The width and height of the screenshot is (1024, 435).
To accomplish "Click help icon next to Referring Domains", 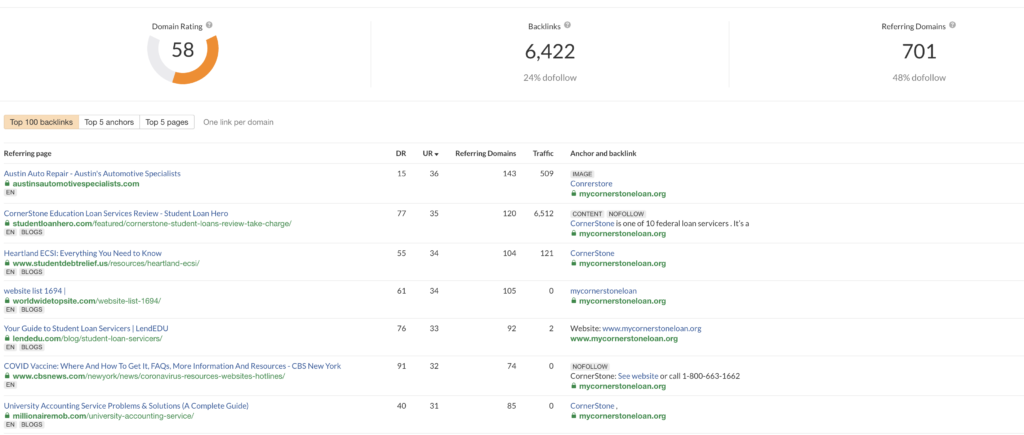I will pyautogui.click(x=953, y=25).
